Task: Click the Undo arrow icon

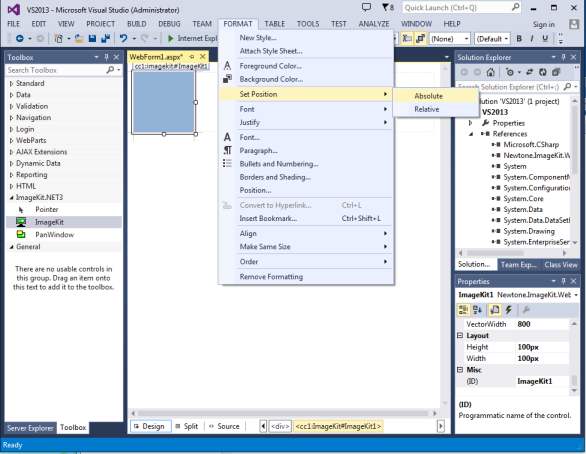Action: [x=124, y=38]
